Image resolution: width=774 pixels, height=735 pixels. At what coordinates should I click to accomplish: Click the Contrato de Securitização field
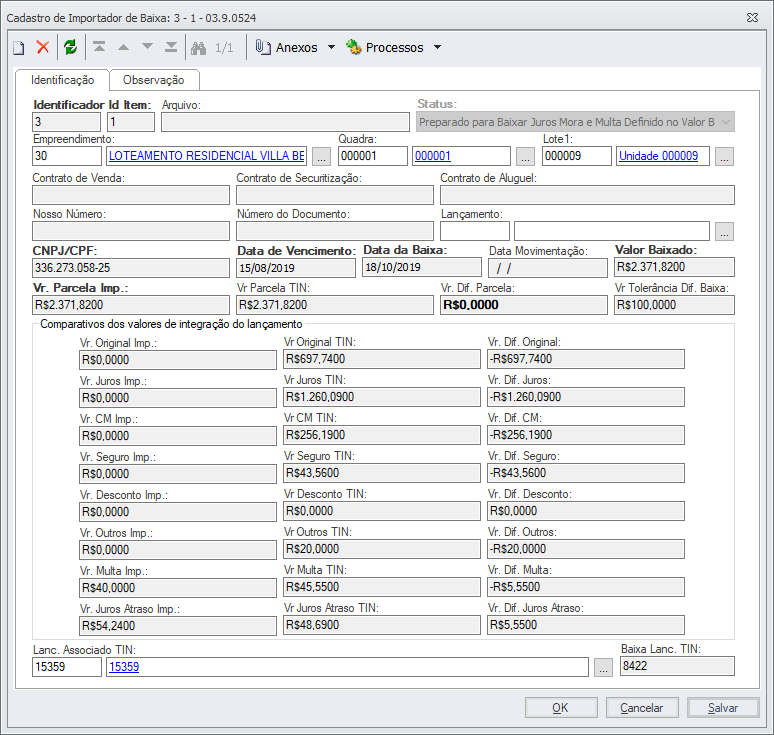[x=335, y=195]
